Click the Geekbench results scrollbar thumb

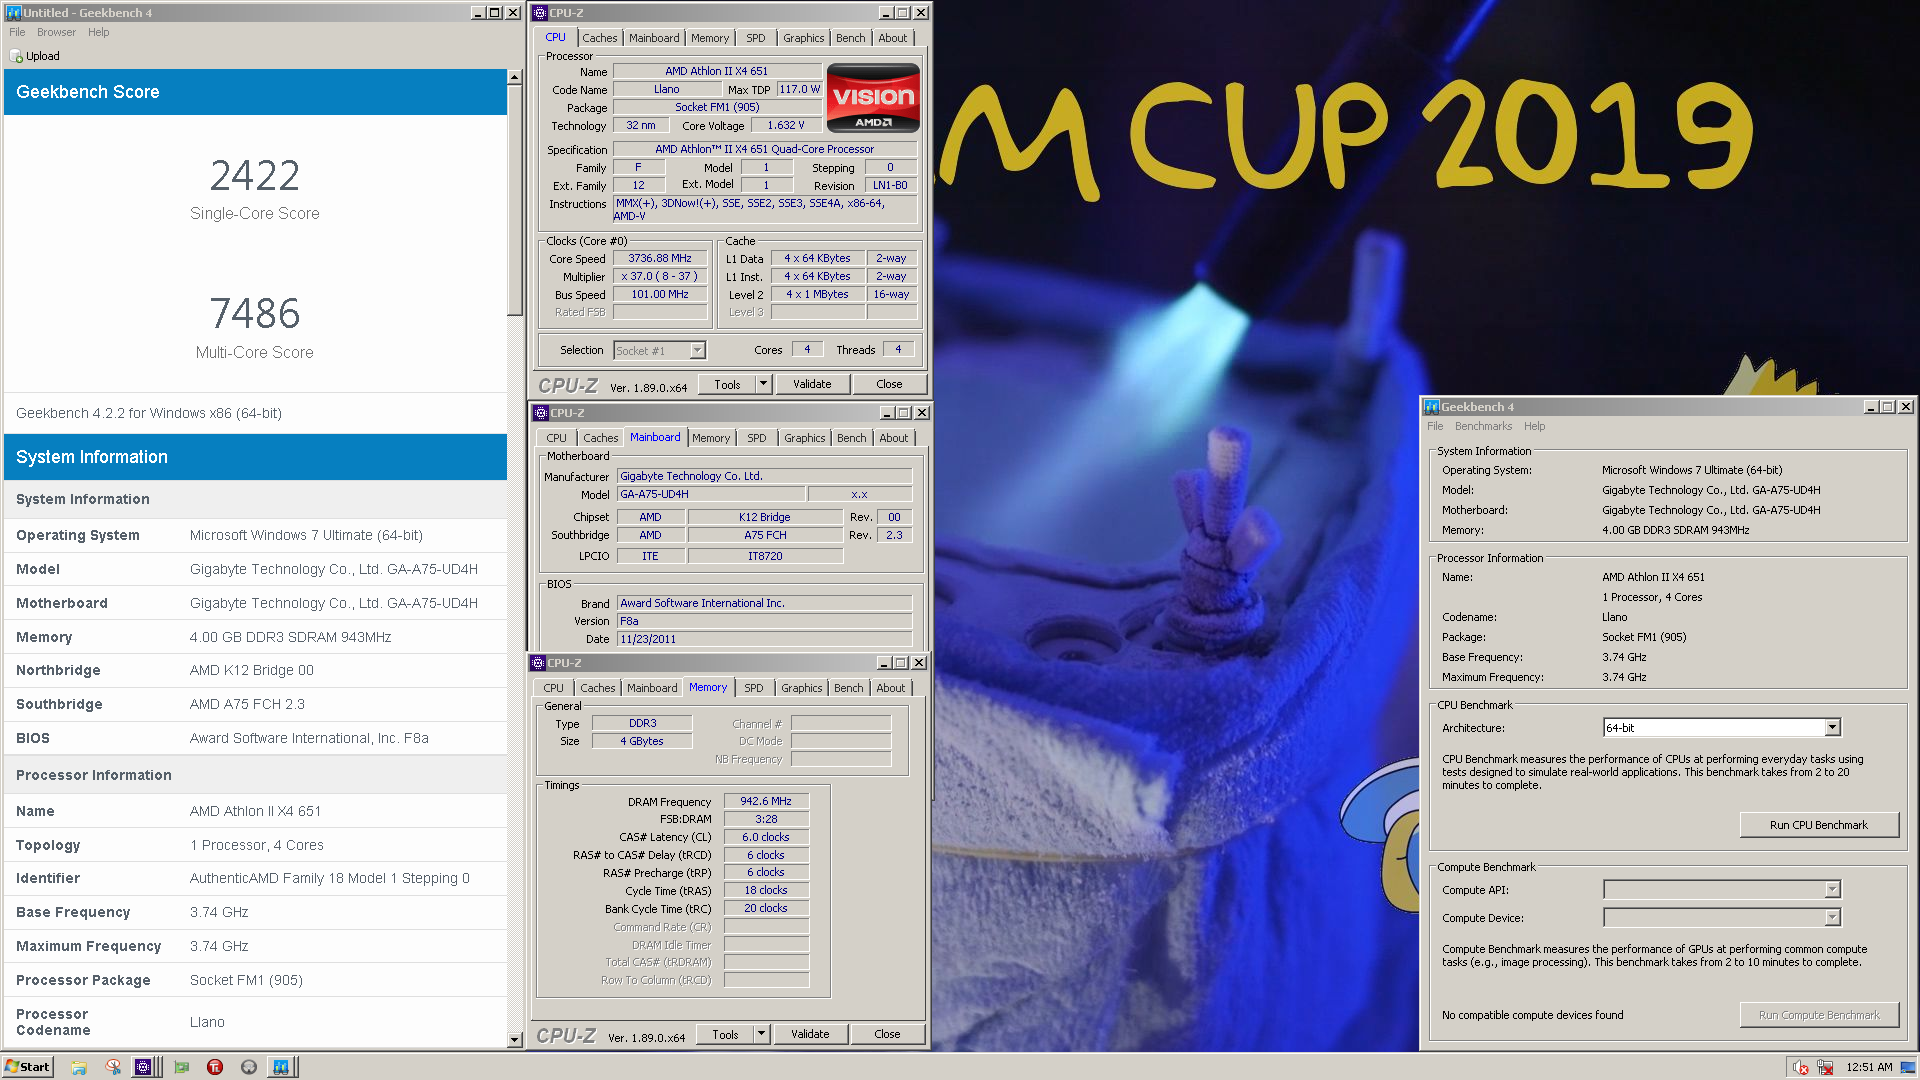click(515, 200)
